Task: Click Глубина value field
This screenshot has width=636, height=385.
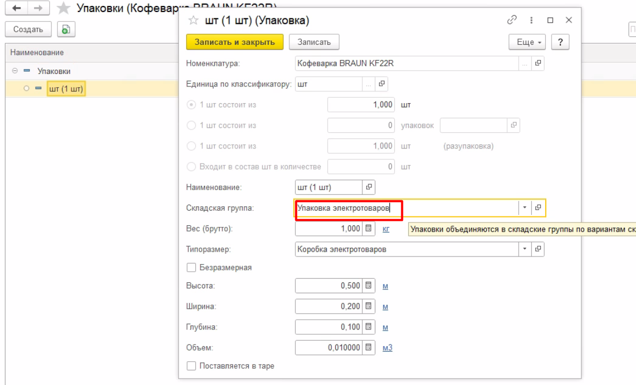Action: 329,327
